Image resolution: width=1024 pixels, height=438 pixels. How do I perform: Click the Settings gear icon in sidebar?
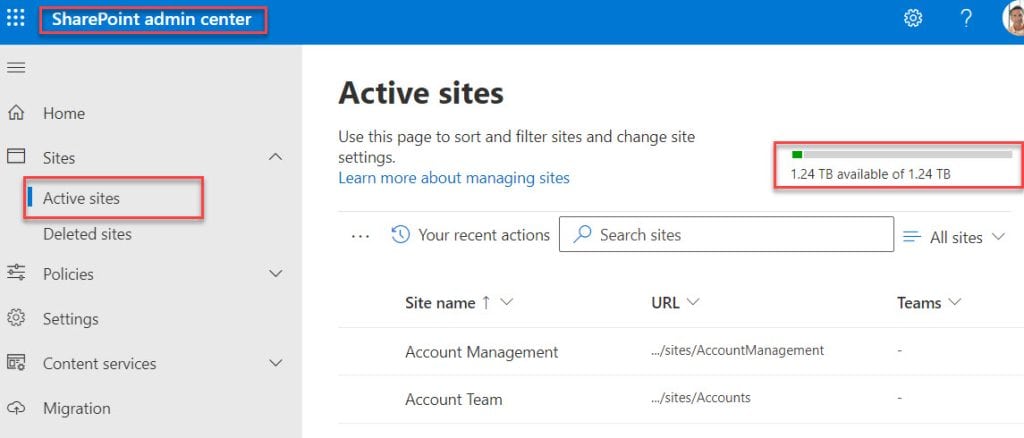(x=16, y=318)
